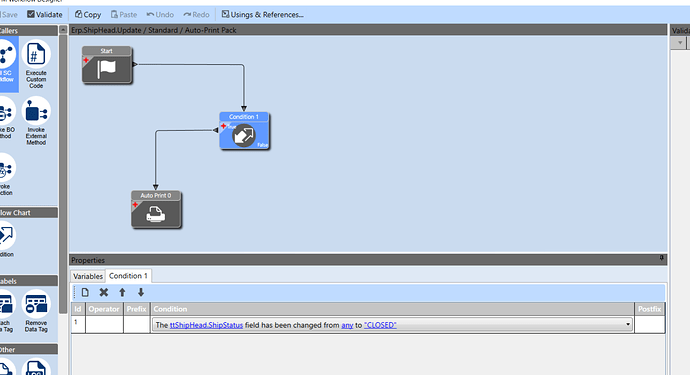Move condition row up
The image size is (690, 375).
point(122,292)
